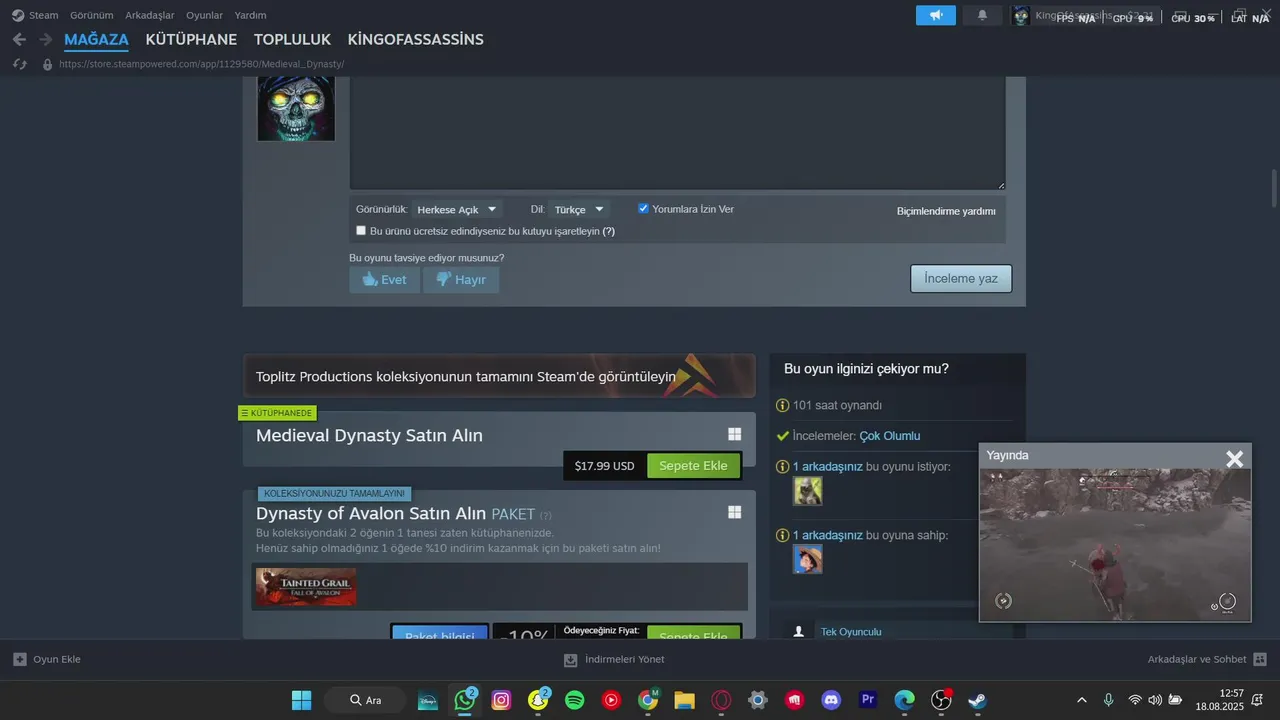Click the İnceleme yaz button
This screenshot has width=1280, height=720.
click(x=961, y=278)
